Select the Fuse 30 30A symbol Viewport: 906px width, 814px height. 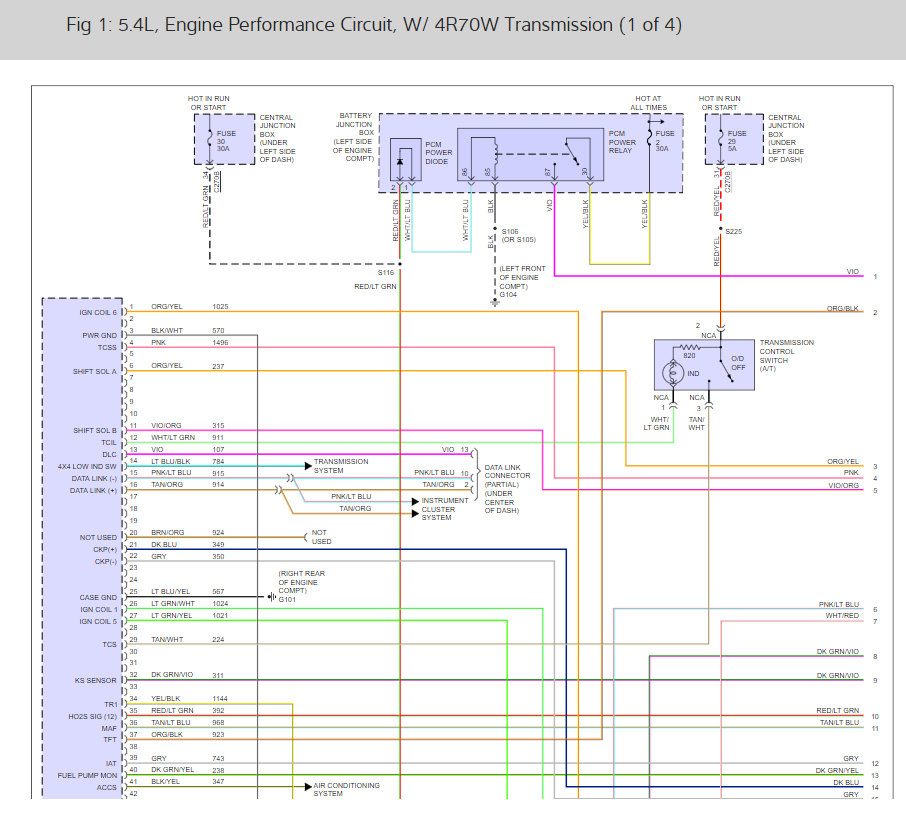(x=209, y=139)
